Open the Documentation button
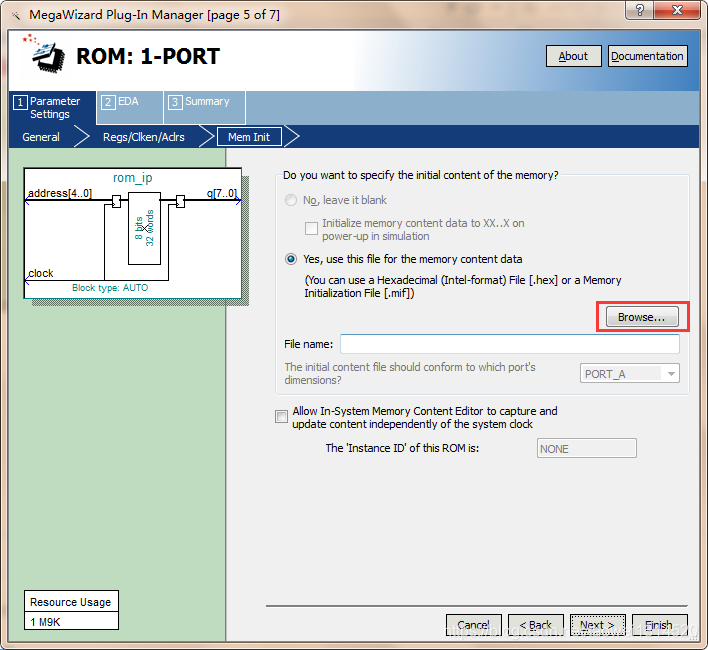The image size is (708, 650). (647, 56)
